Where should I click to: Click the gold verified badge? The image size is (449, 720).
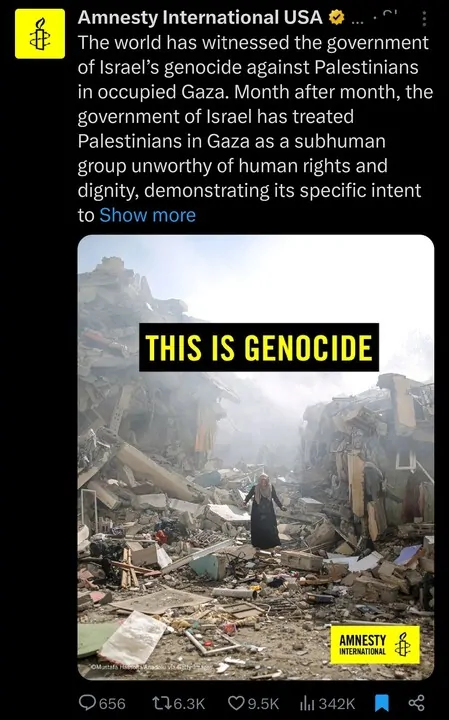pos(337,18)
